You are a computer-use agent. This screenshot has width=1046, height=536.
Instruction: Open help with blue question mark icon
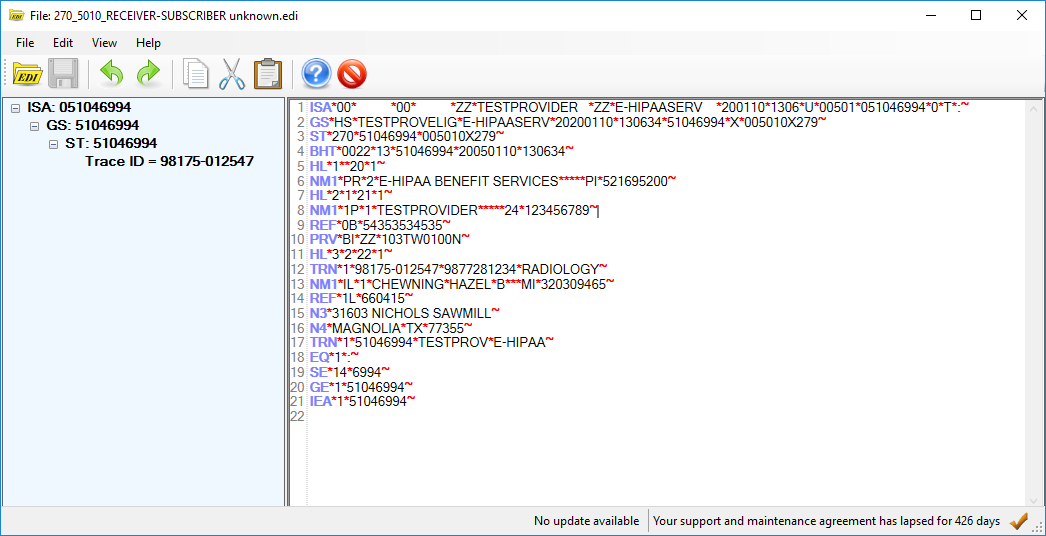pos(316,74)
